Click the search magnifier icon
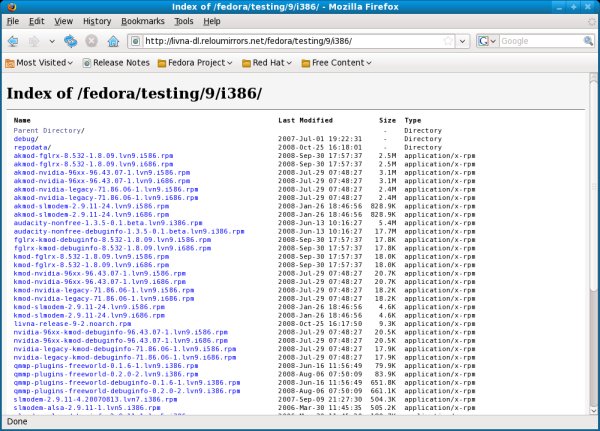 pos(588,41)
